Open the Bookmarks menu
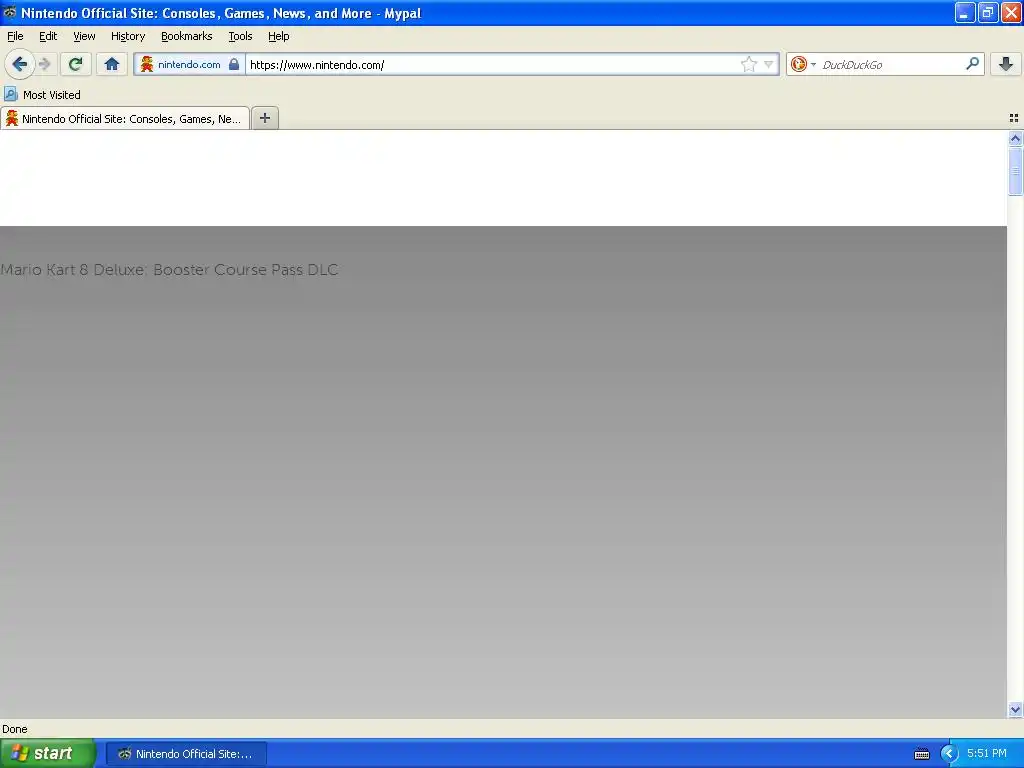 (187, 36)
